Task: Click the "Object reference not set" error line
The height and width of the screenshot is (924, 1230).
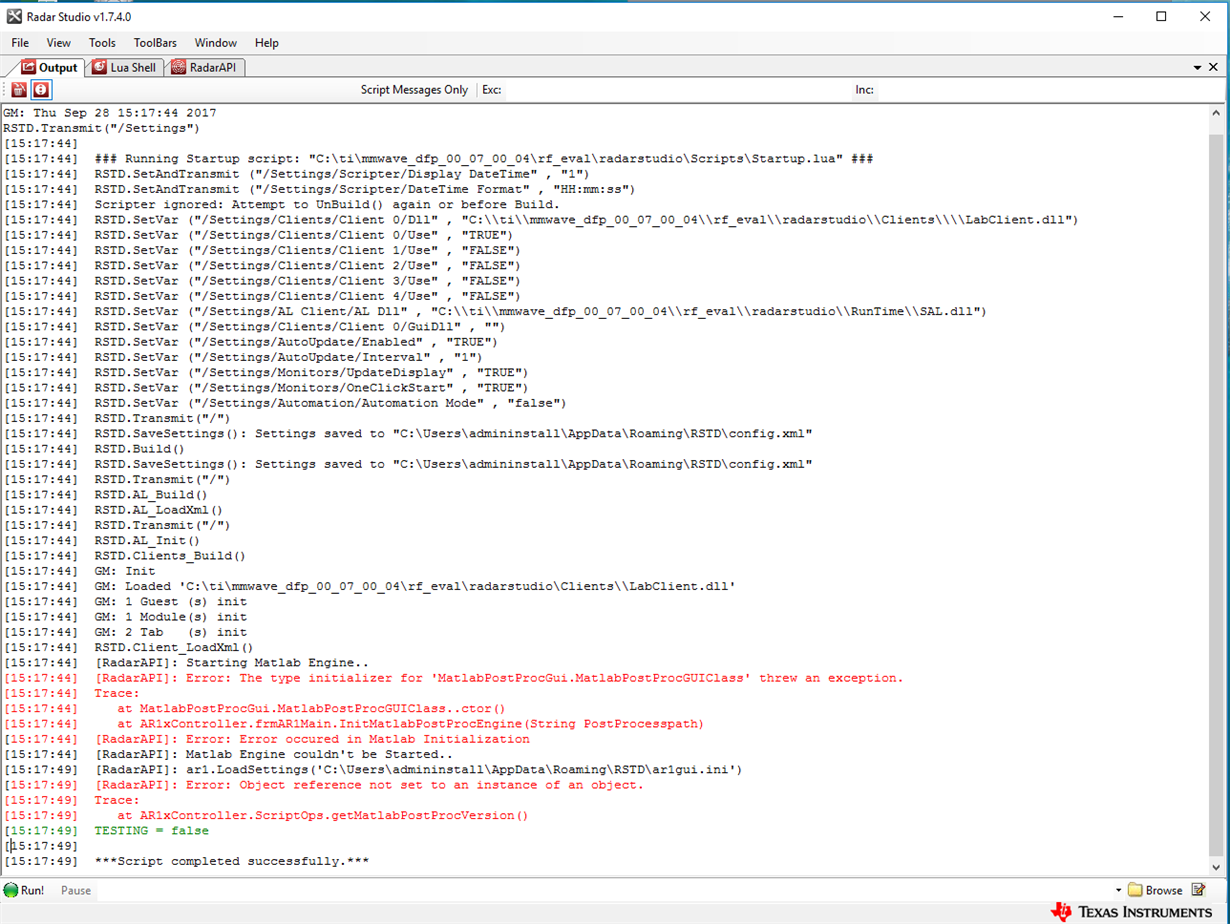Action: coord(369,785)
